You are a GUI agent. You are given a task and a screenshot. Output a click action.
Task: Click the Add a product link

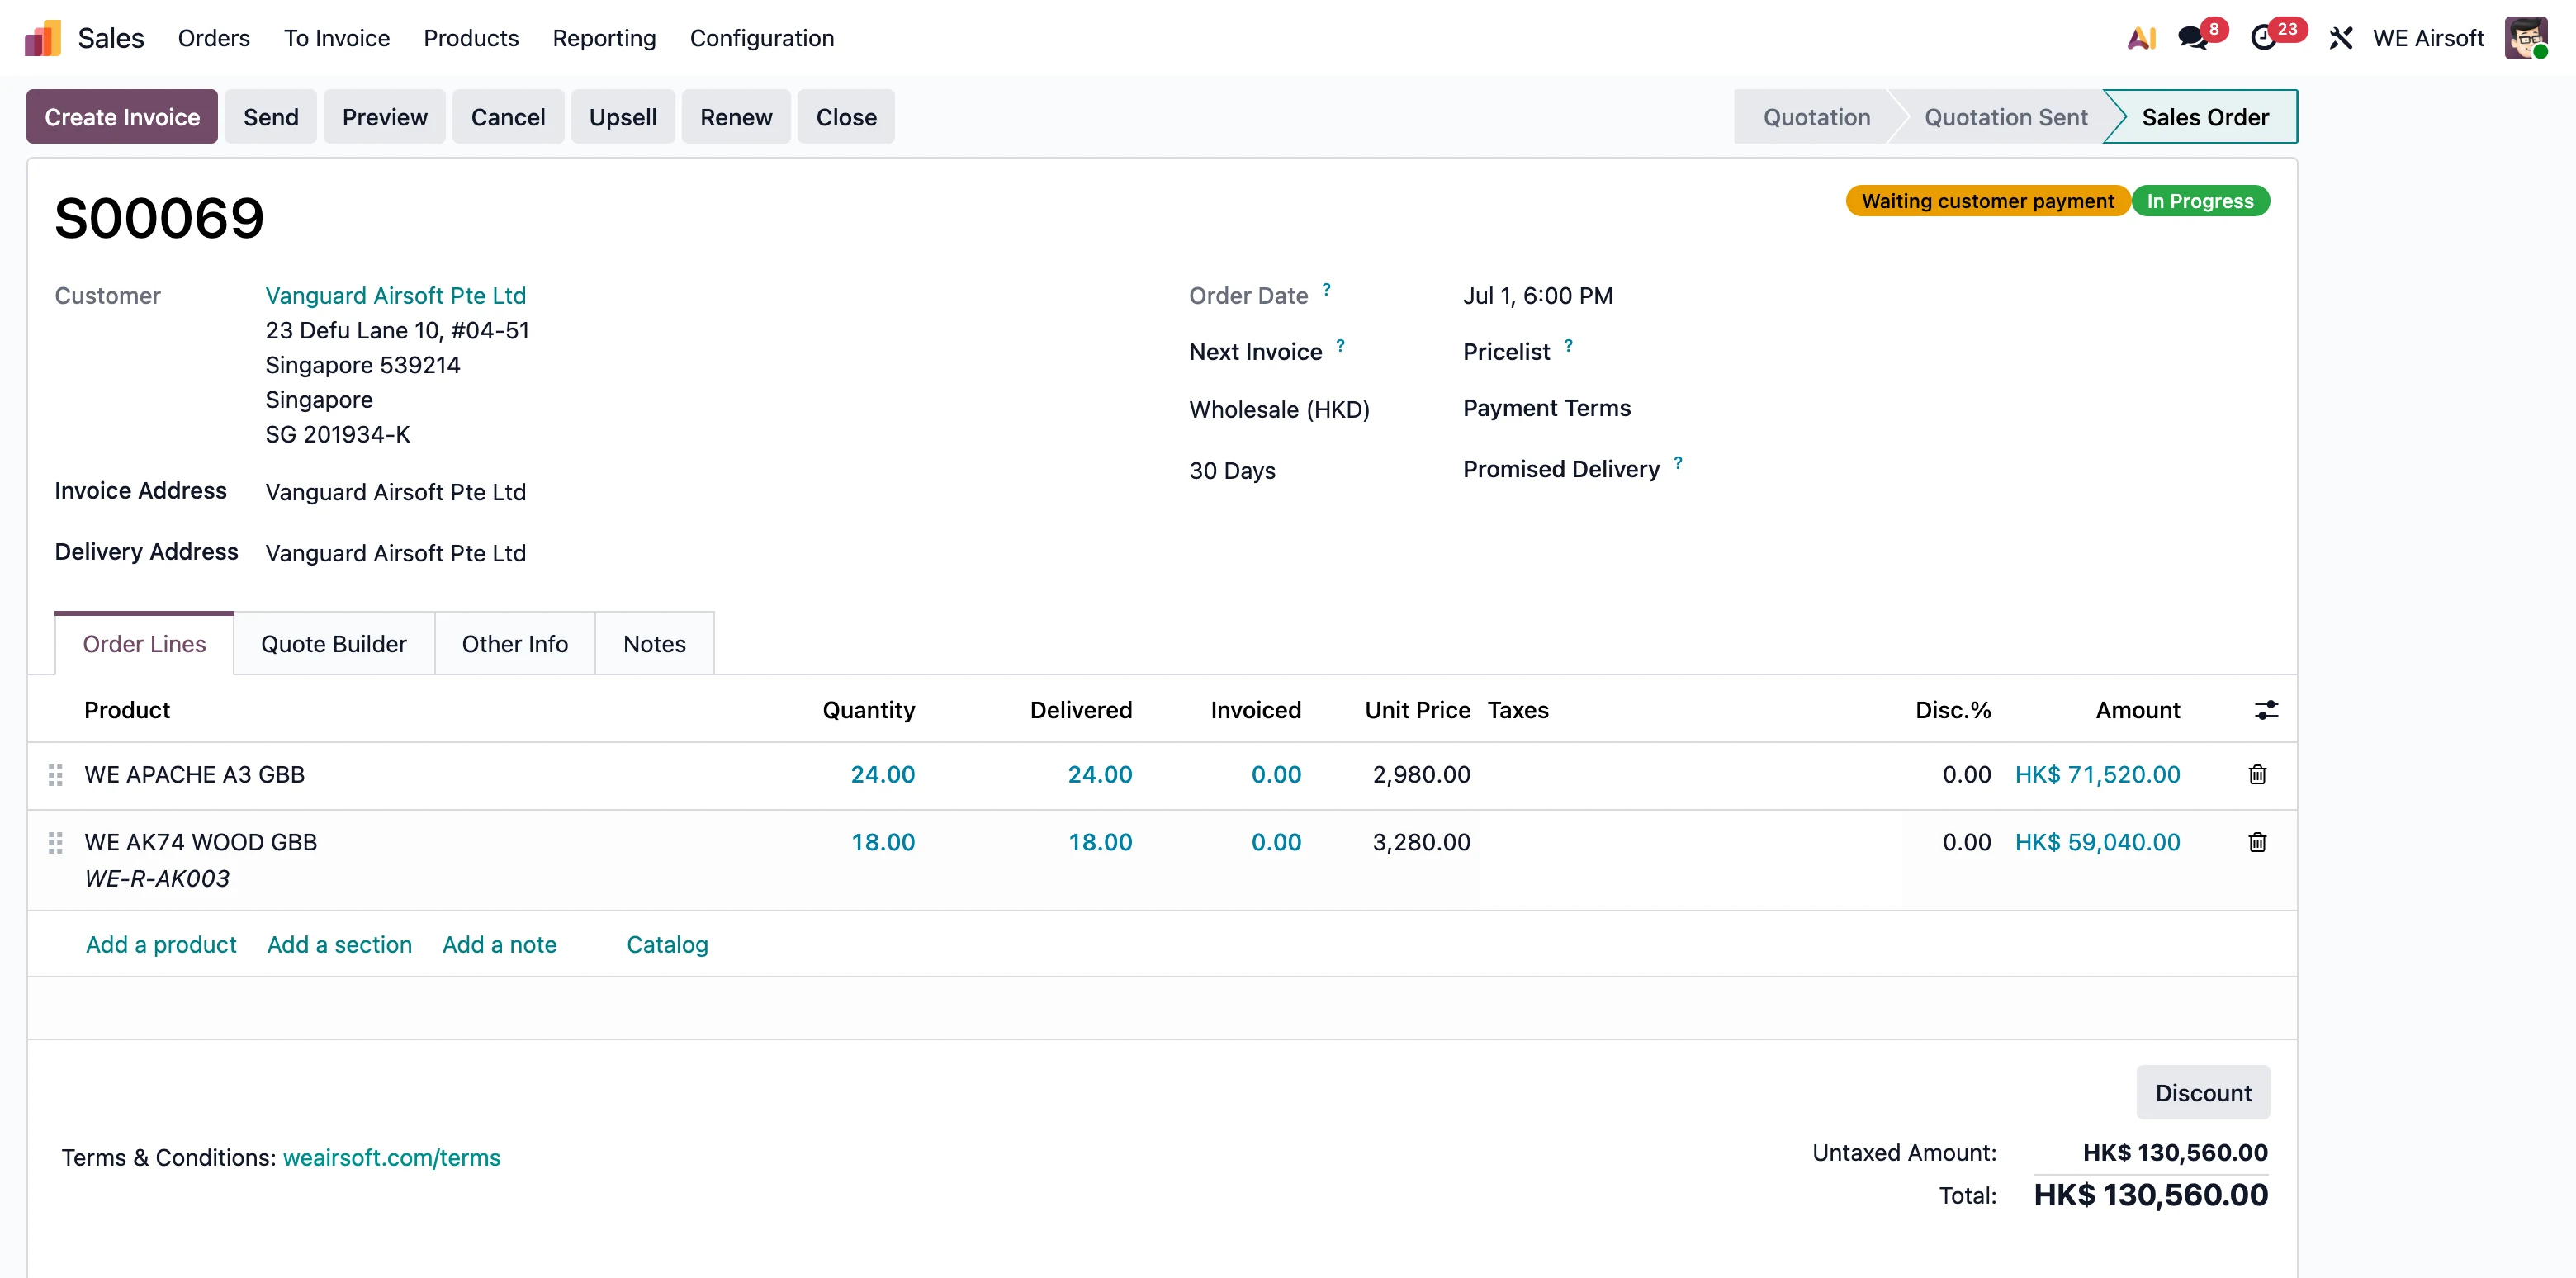click(161, 945)
